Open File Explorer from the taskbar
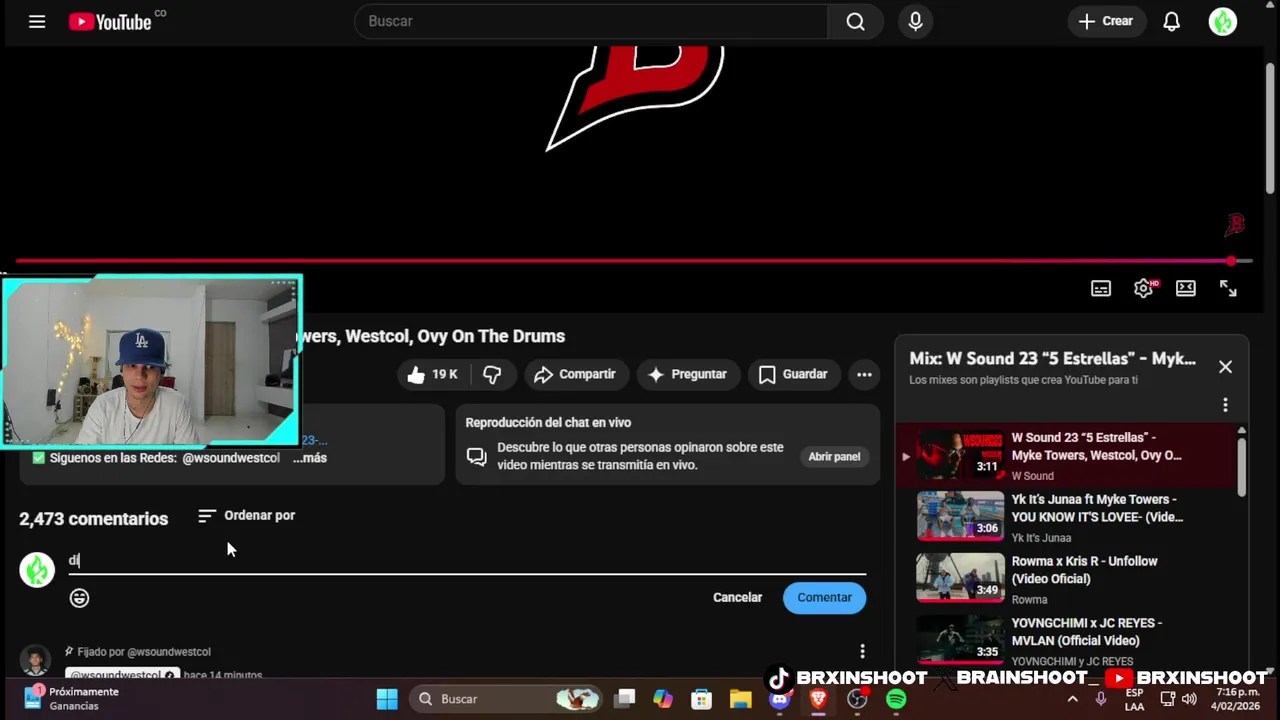Screen dimensions: 1280x720 [x=740, y=699]
